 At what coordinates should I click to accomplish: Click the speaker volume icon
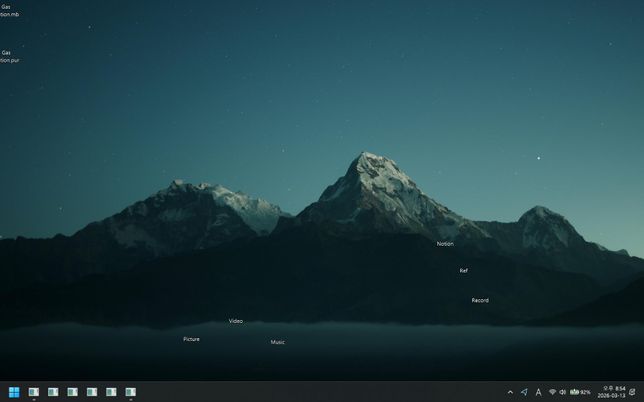point(563,392)
